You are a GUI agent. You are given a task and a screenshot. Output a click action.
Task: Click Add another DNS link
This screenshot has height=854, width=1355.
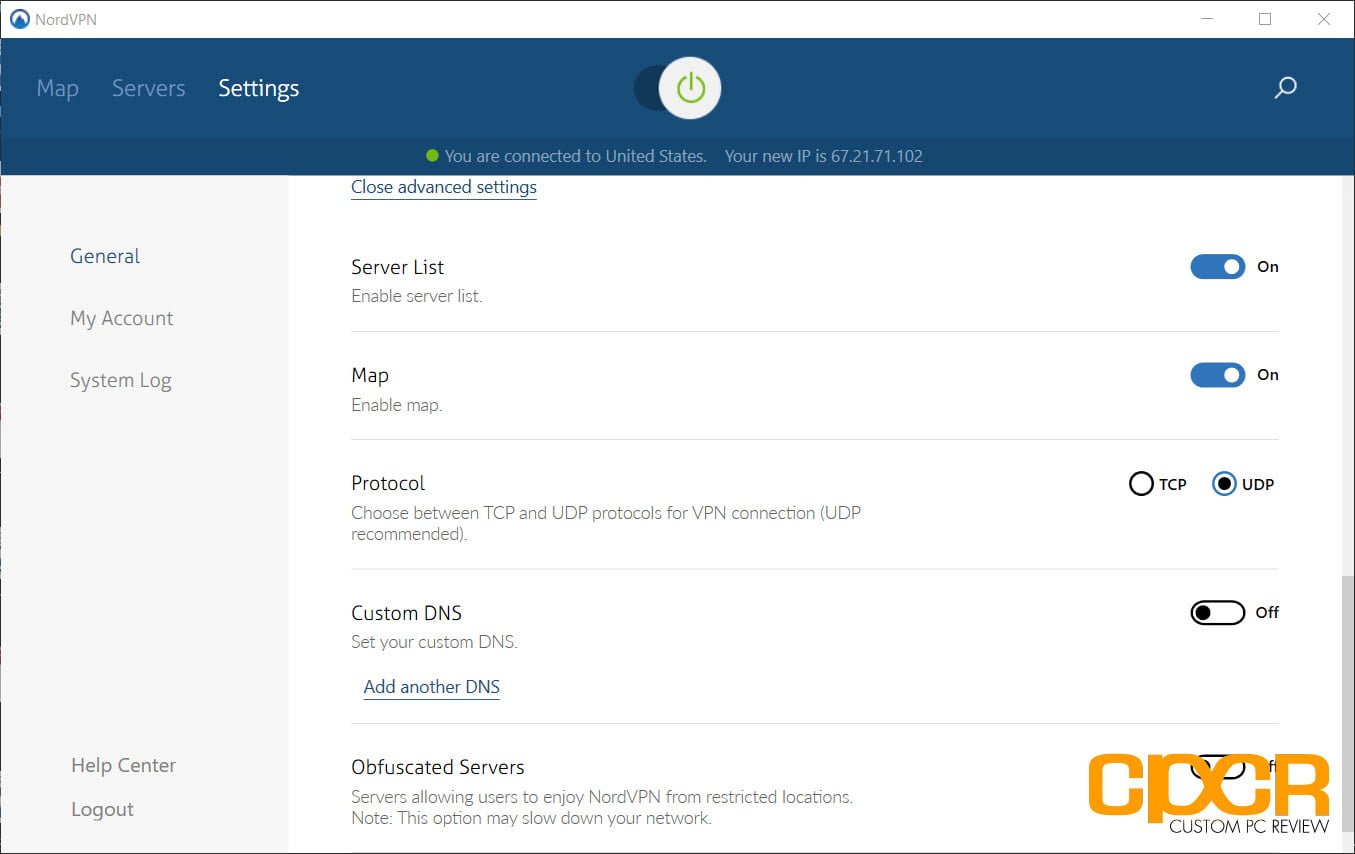pyautogui.click(x=431, y=687)
